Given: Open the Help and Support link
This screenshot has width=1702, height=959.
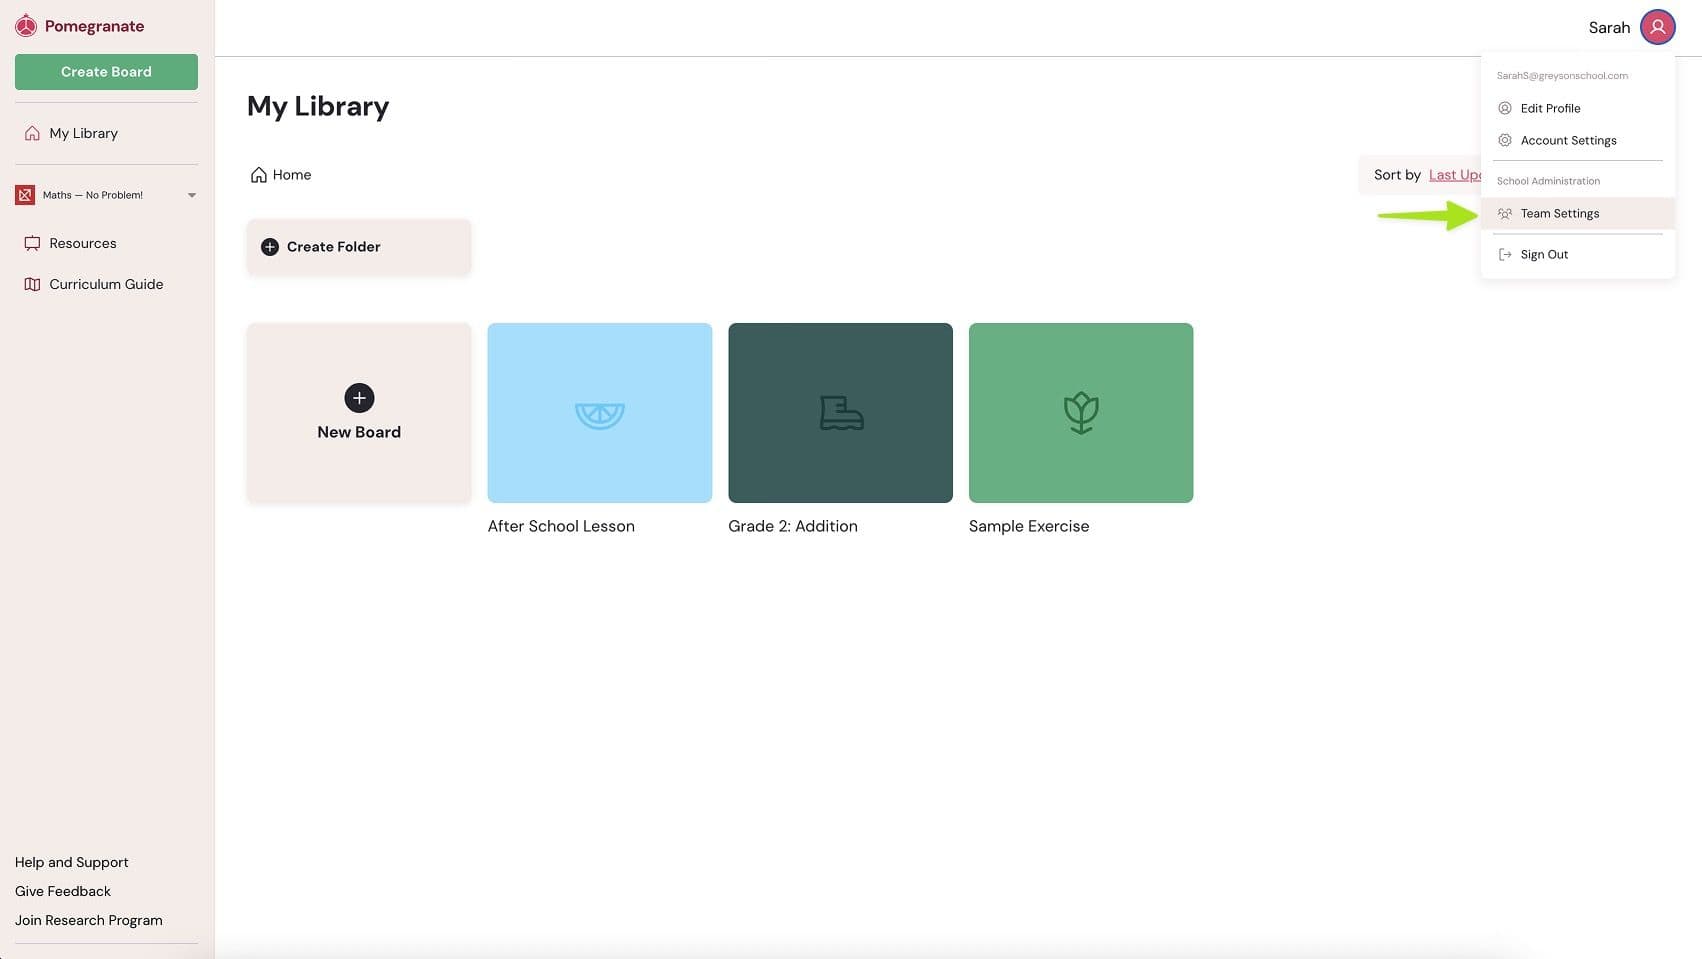Looking at the screenshot, I should pyautogui.click(x=72, y=862).
